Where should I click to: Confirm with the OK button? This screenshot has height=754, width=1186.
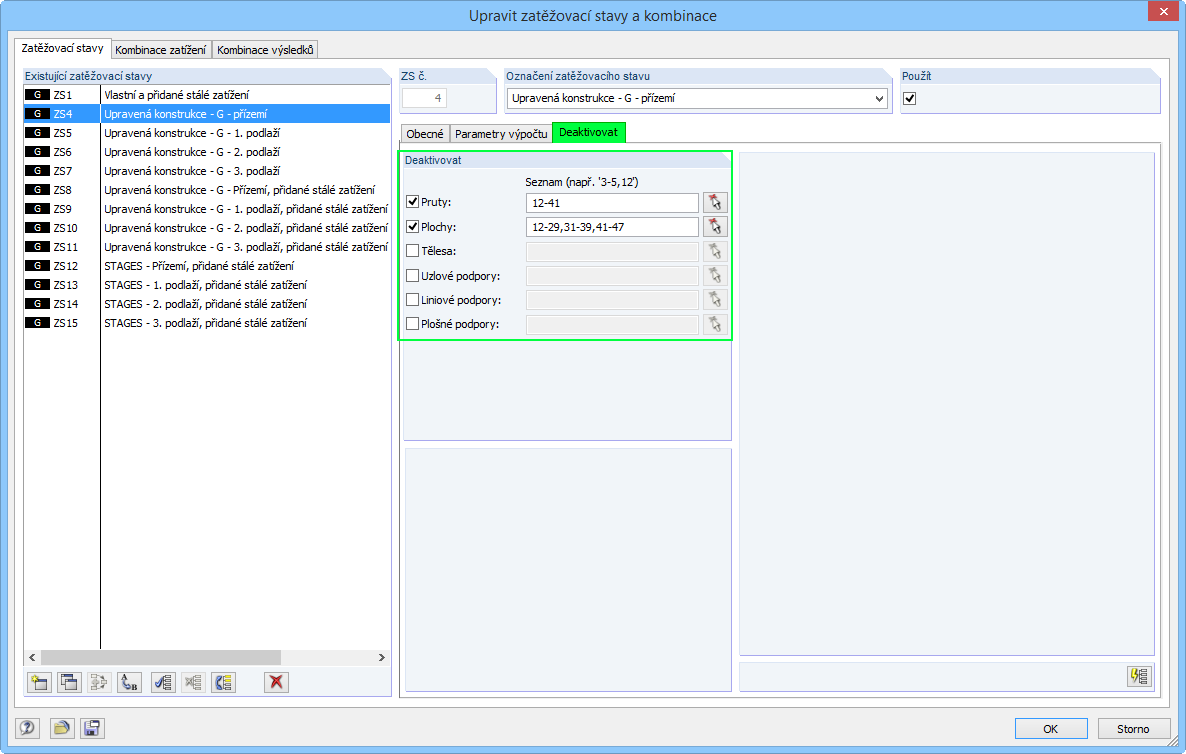click(1051, 728)
